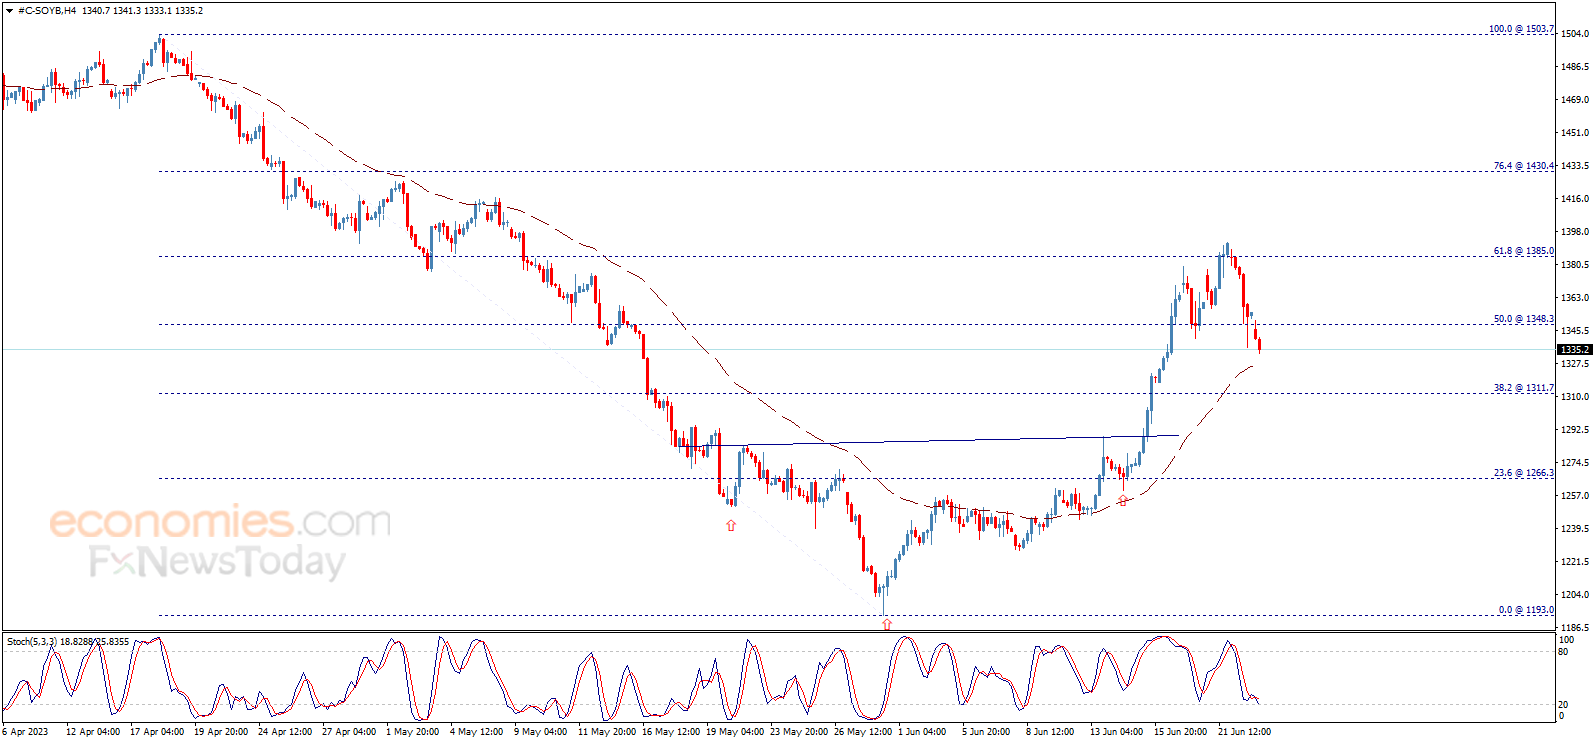Click the 1469.0 price axis value

(x=1575, y=100)
